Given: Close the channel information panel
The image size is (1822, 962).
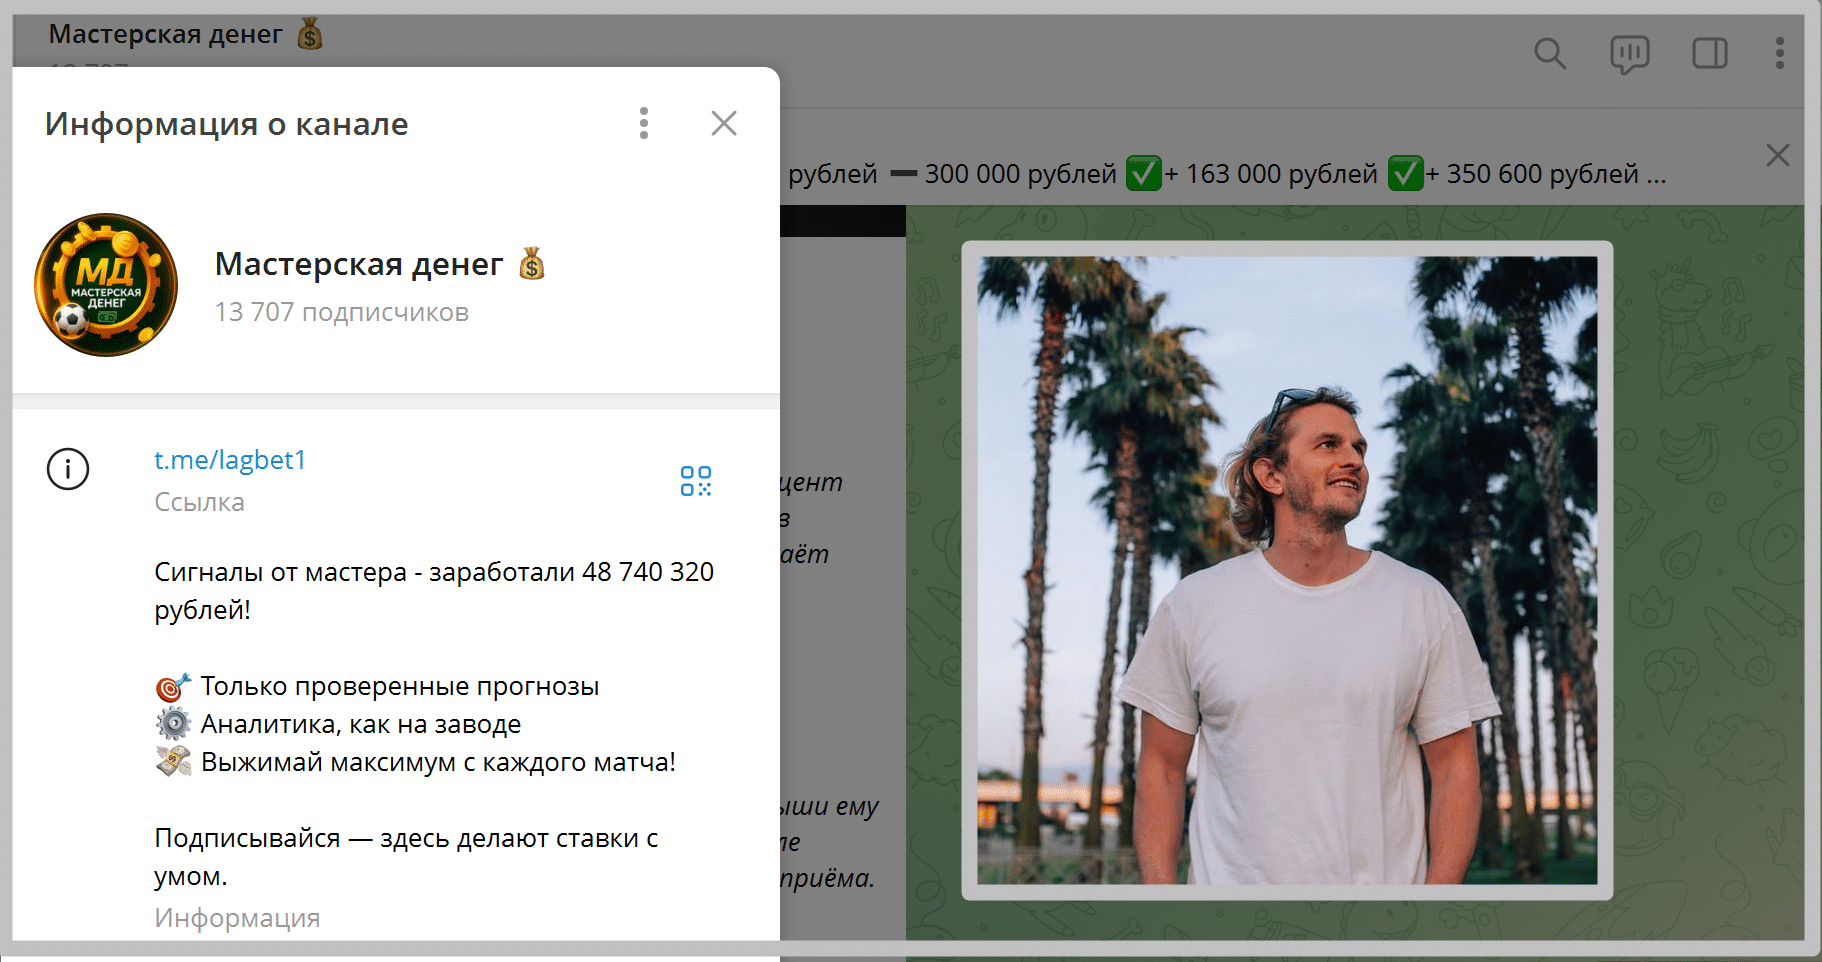Looking at the screenshot, I should pyautogui.click(x=724, y=123).
